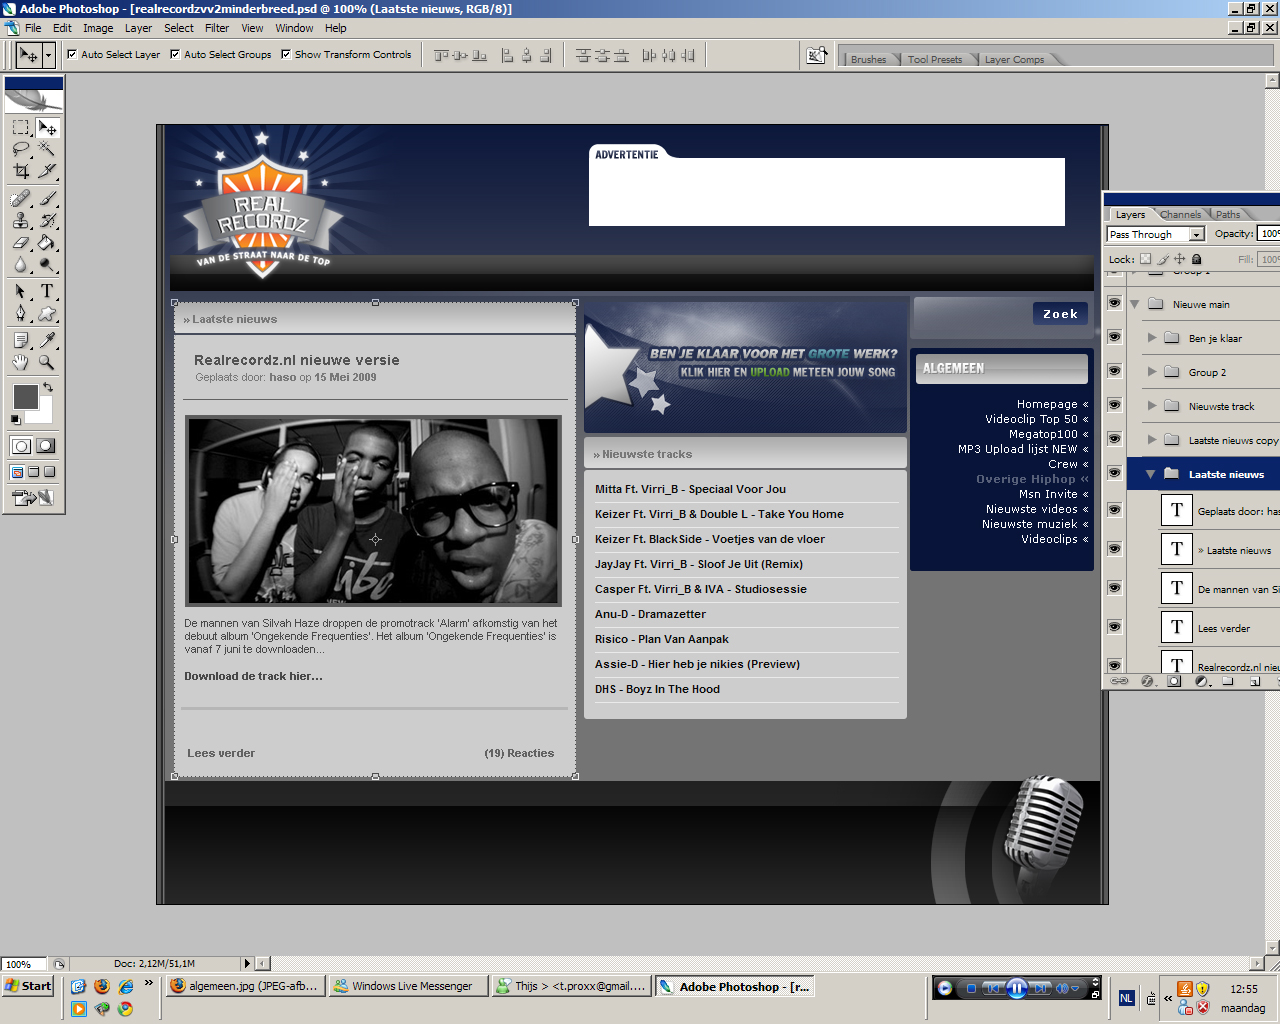
Task: Open the Layer menu
Action: 138,28
